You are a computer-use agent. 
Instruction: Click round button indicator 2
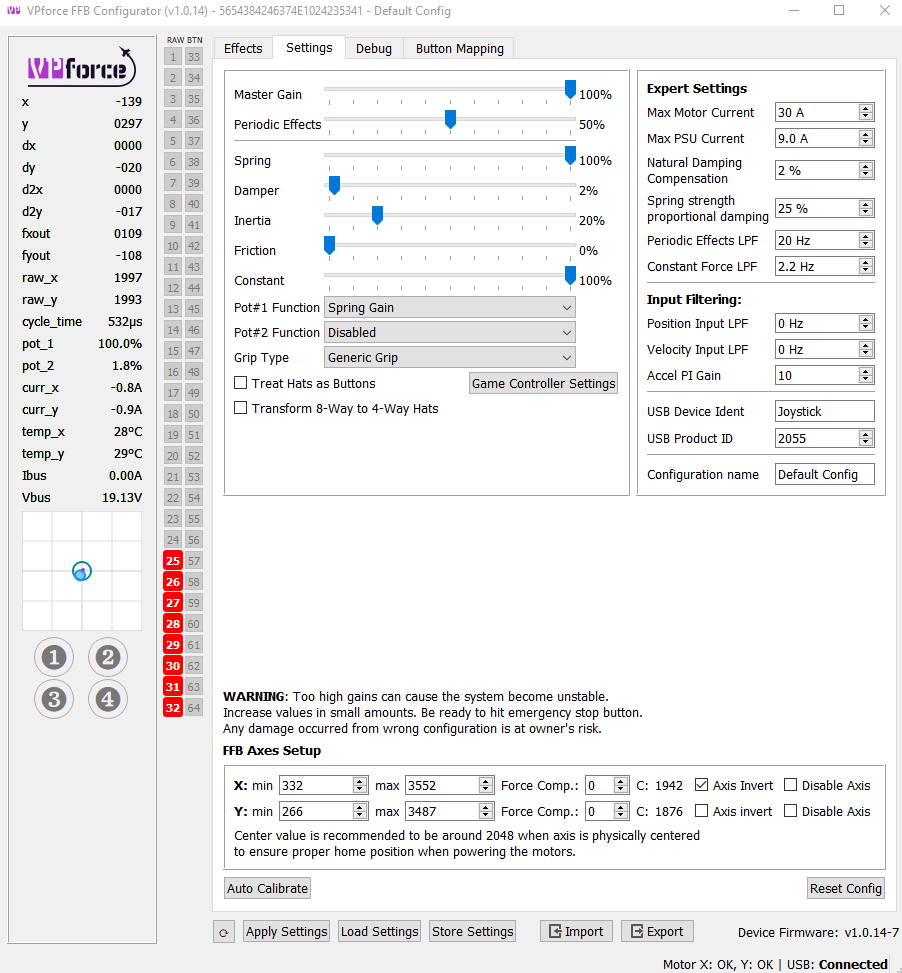pyautogui.click(x=108, y=657)
